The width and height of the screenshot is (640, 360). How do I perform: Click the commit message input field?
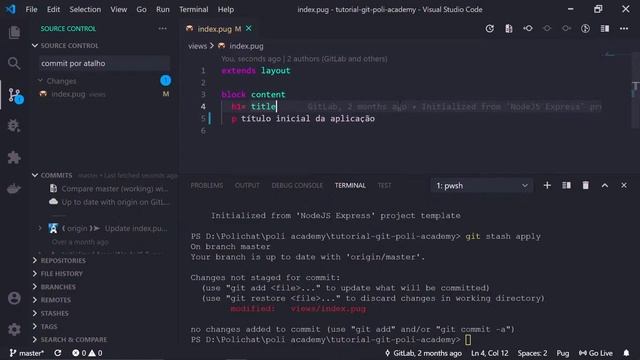[104, 63]
